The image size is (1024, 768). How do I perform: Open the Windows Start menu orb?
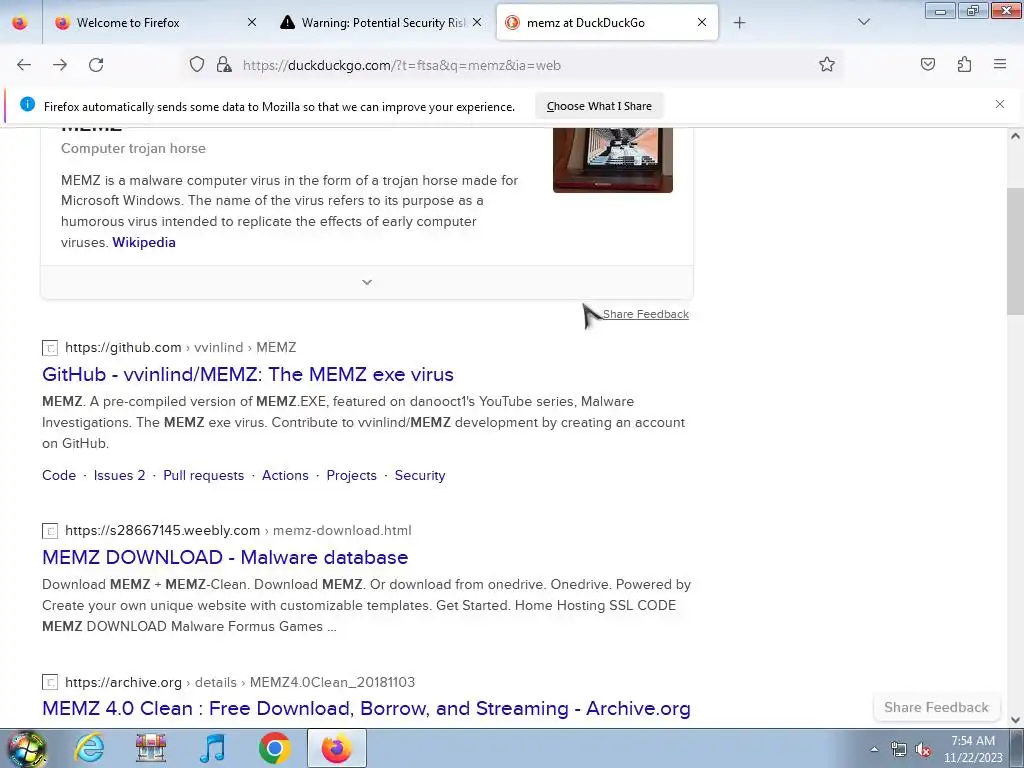tap(27, 748)
